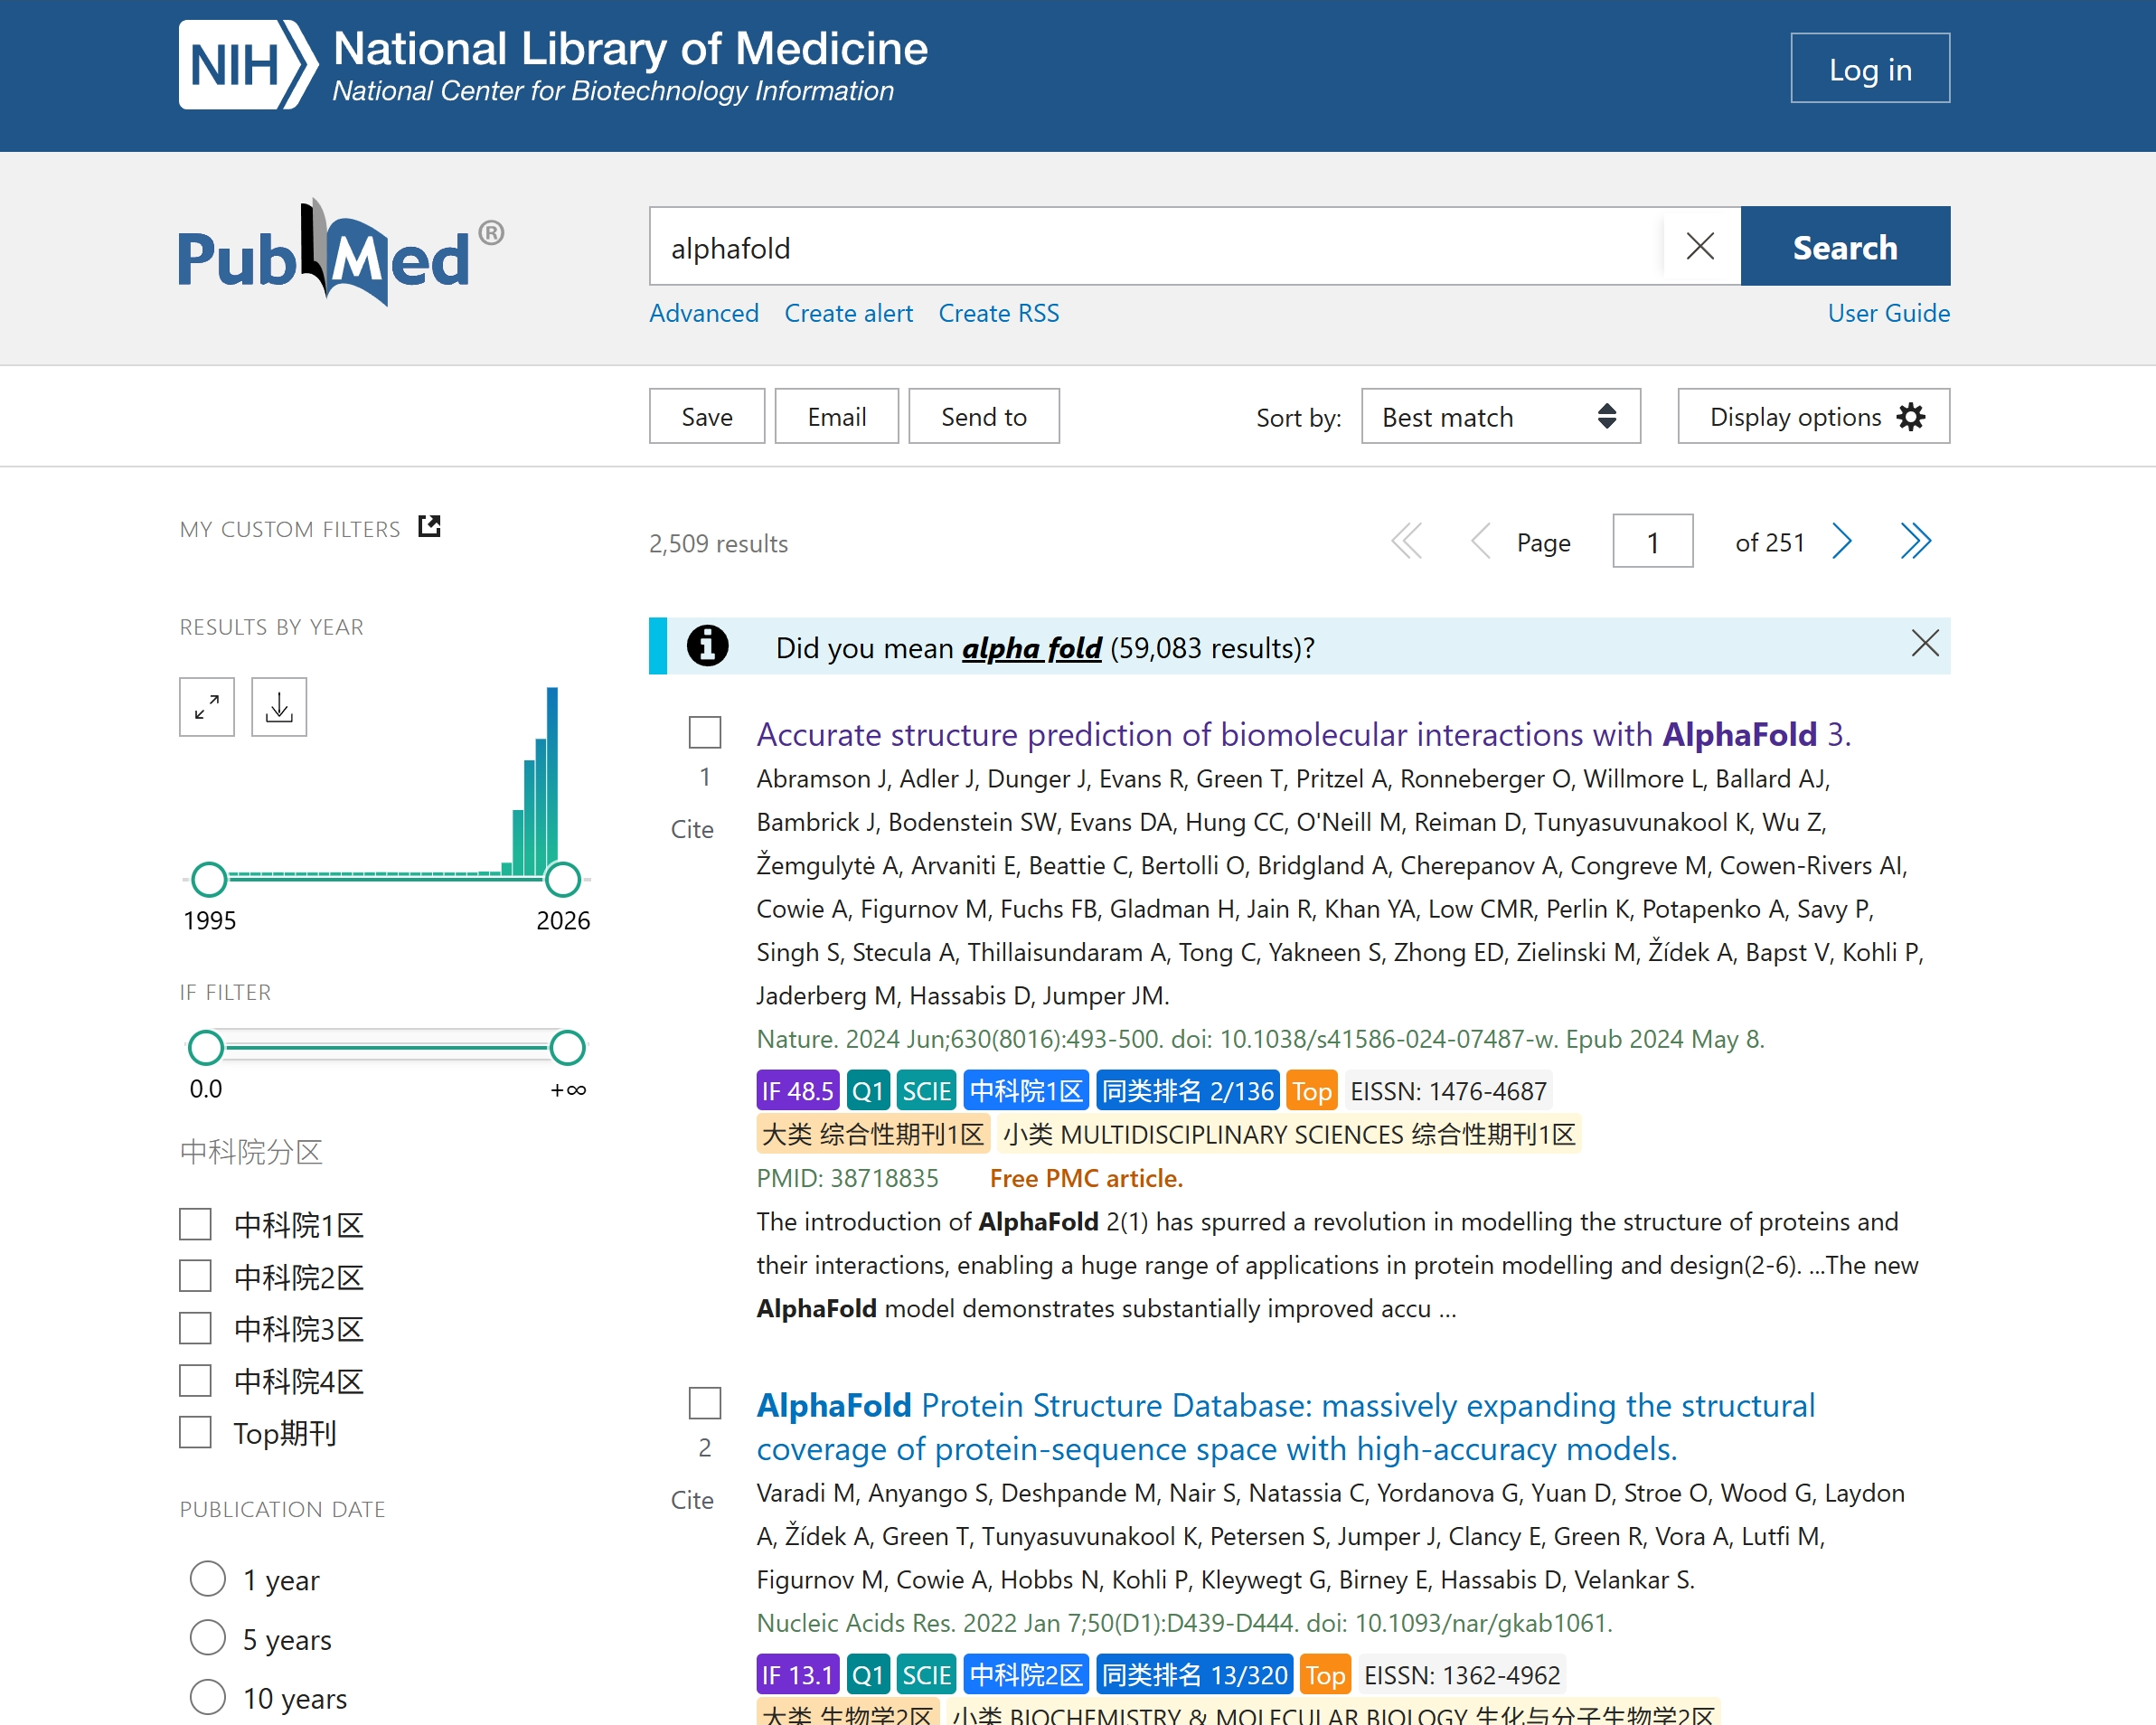Click the IF filter minimum slider handle
2156x1725 pixels.
point(206,1047)
